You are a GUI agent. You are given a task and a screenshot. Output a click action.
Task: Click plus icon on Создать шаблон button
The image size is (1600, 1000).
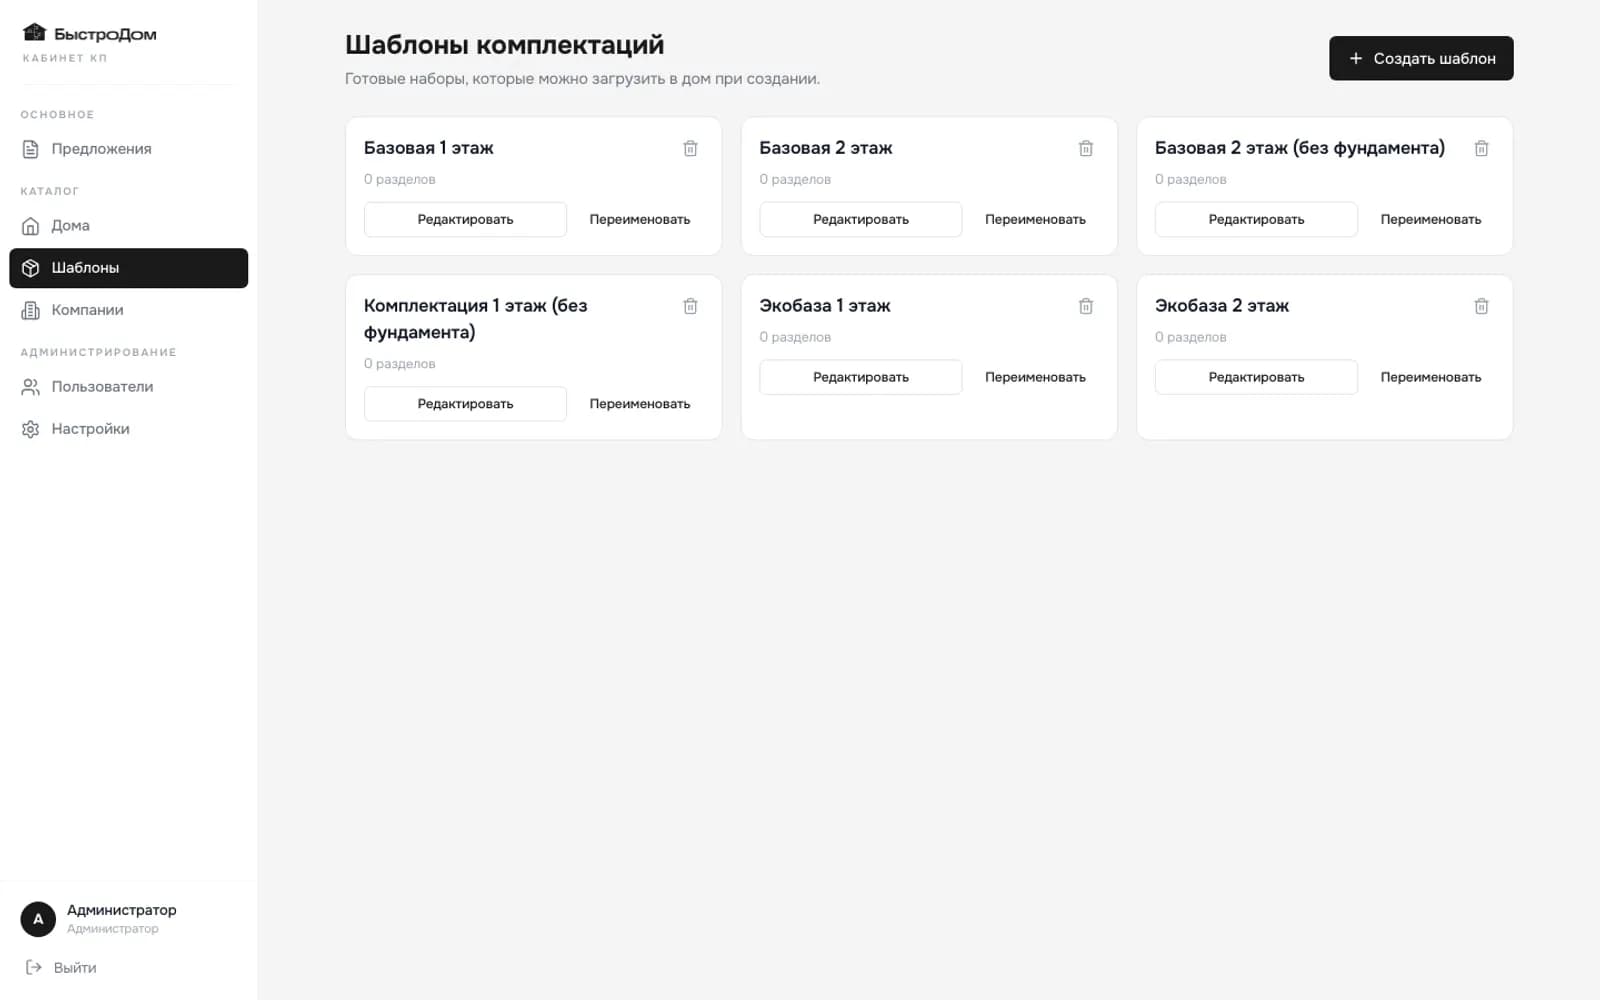(x=1355, y=58)
